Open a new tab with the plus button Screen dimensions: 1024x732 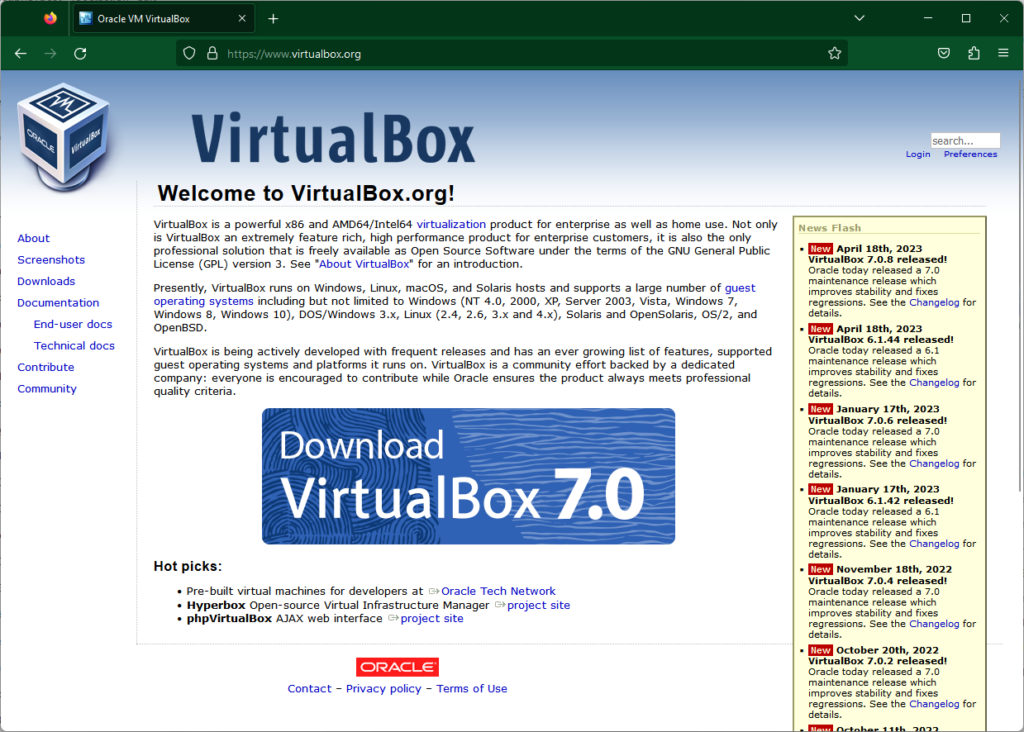tap(273, 19)
